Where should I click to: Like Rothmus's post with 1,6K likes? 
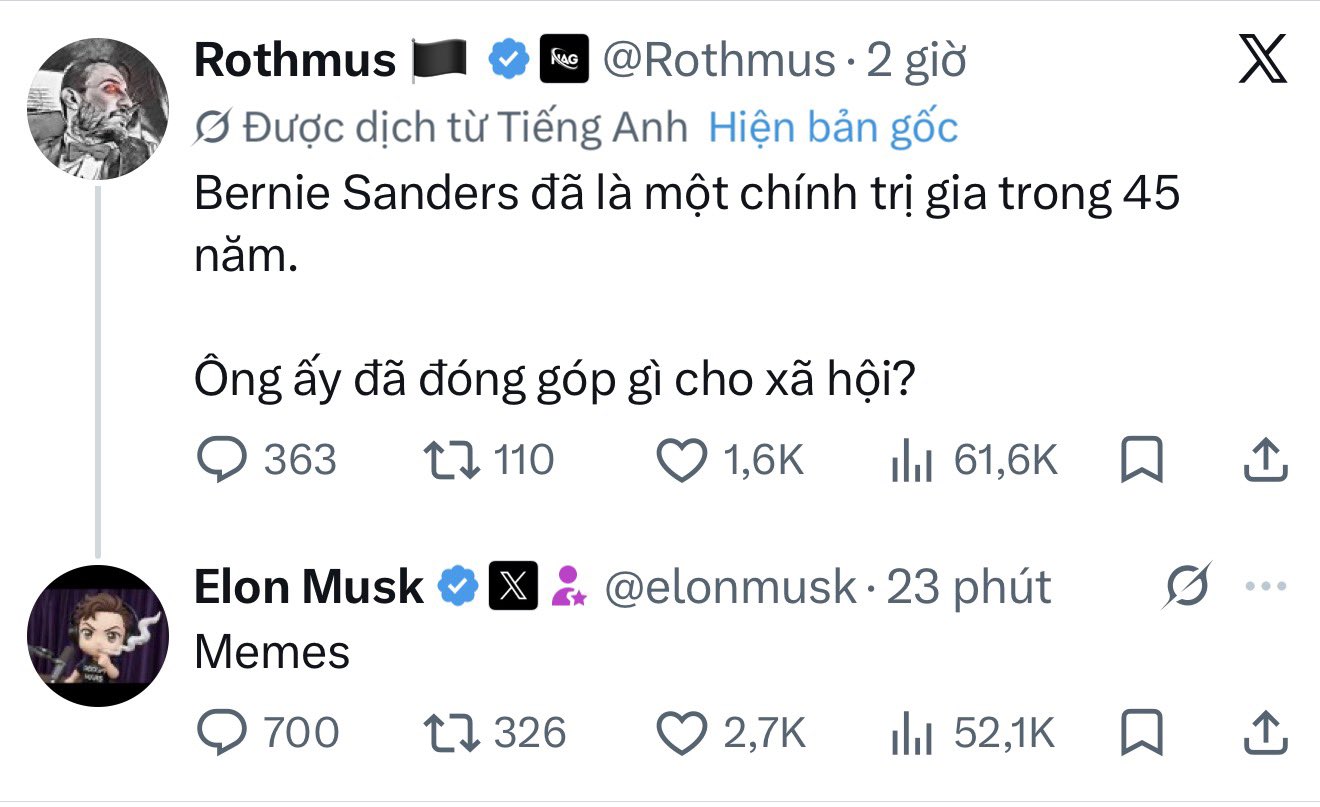click(x=730, y=460)
